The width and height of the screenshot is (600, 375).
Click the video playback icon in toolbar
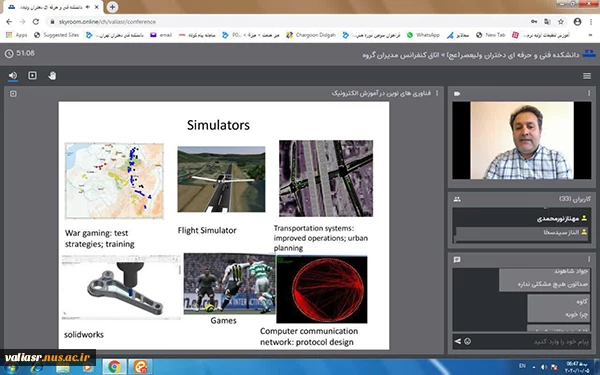33,75
